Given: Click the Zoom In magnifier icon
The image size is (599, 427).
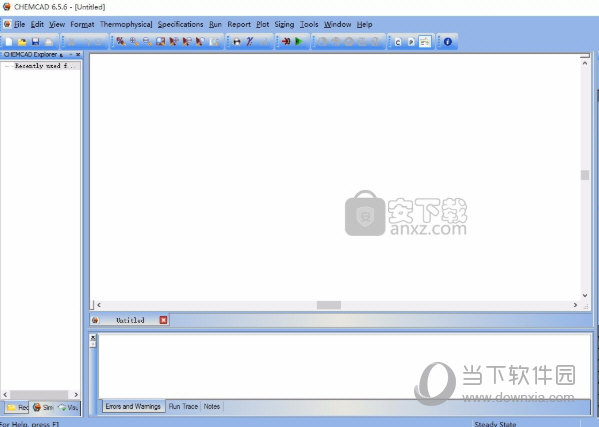Looking at the screenshot, I should point(134,42).
